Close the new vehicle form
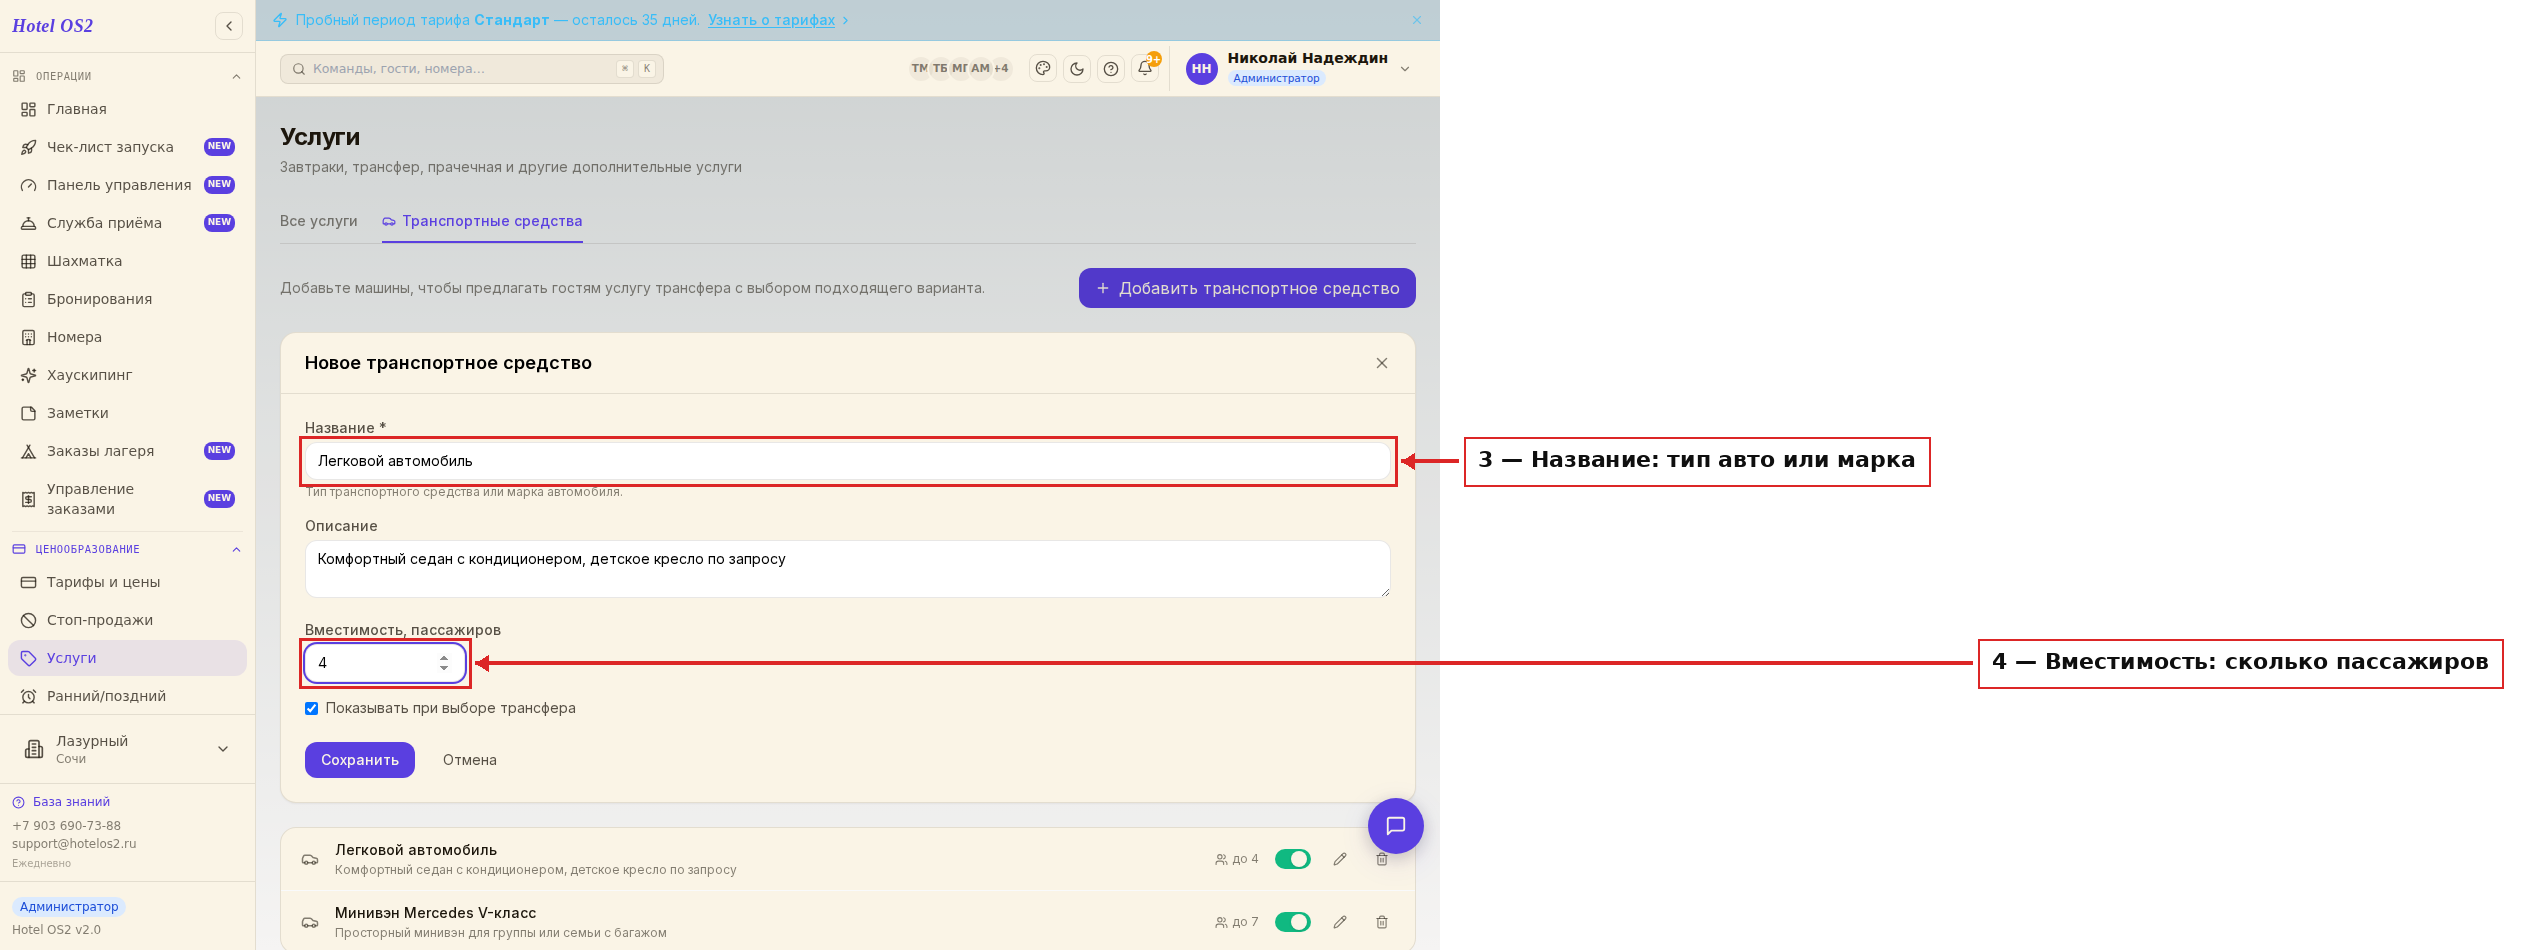 1382,363
